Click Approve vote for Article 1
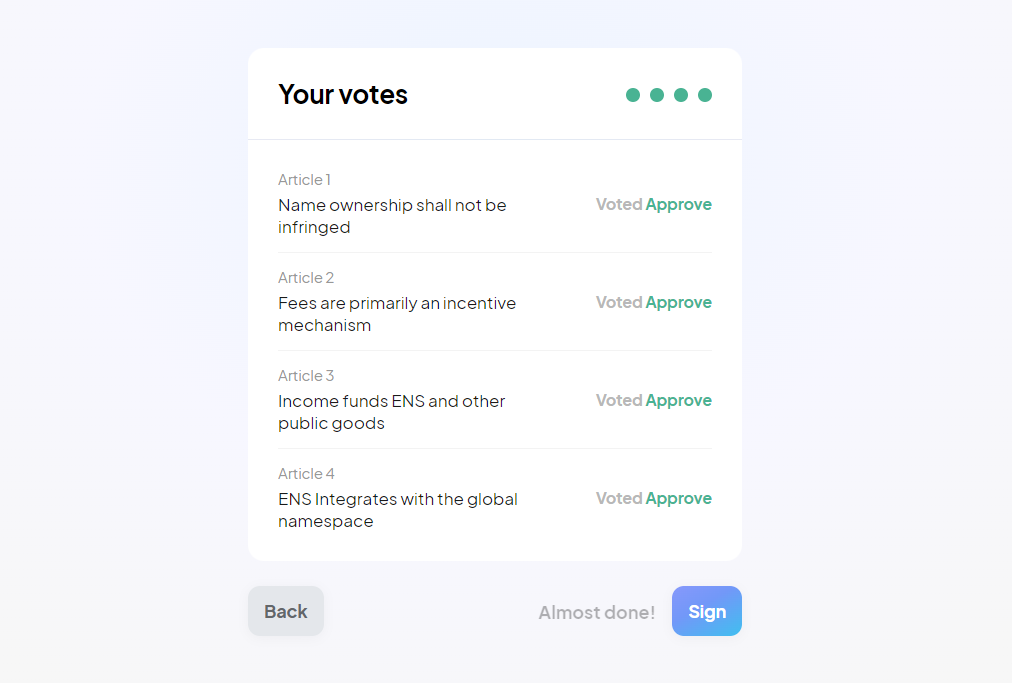Image resolution: width=1012 pixels, height=683 pixels. click(678, 204)
